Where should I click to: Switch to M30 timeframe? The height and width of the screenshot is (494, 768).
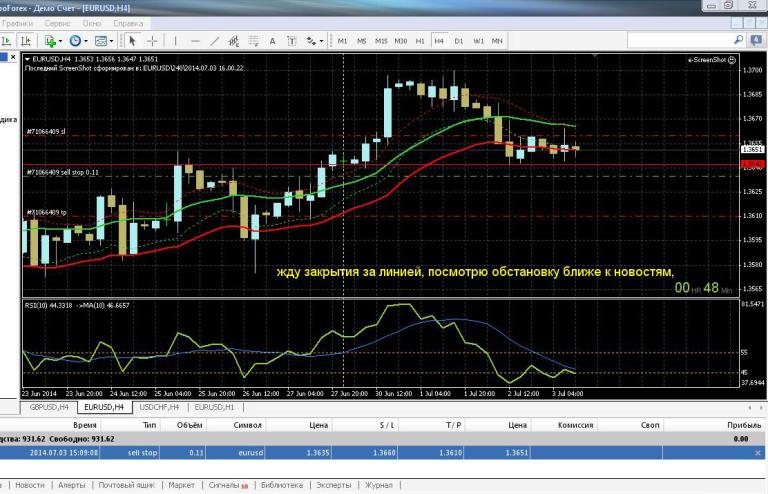(401, 41)
